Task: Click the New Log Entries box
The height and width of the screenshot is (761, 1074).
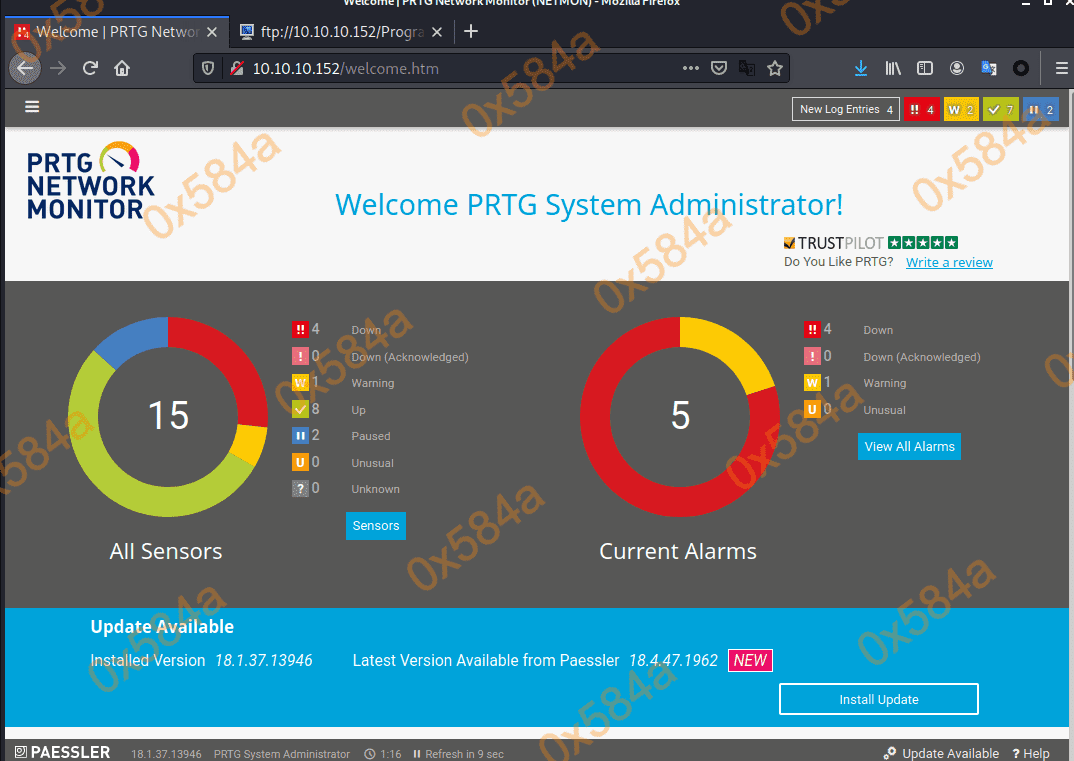Action: (x=846, y=110)
